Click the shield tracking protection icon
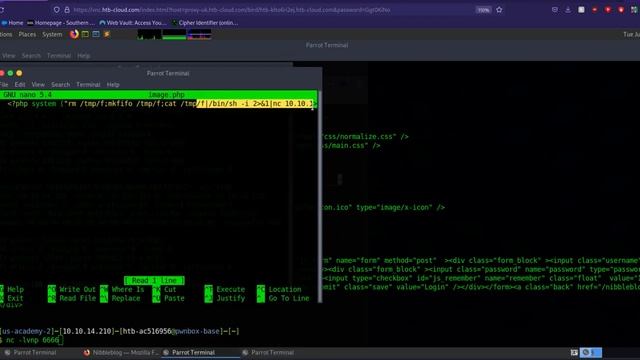Screen dimensions: 640x360 (56, 9)
